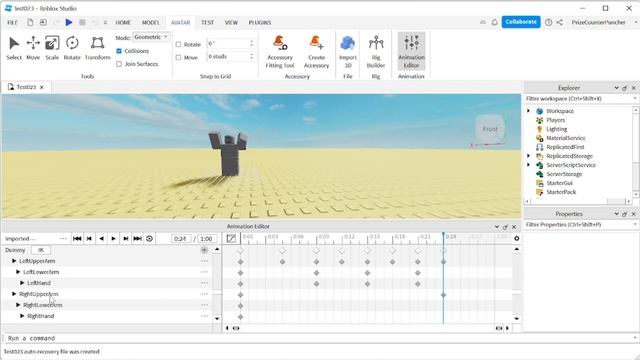Image resolution: width=640 pixels, height=360 pixels.
Task: Expand the LeftHand track
Action: pyautogui.click(x=22, y=283)
